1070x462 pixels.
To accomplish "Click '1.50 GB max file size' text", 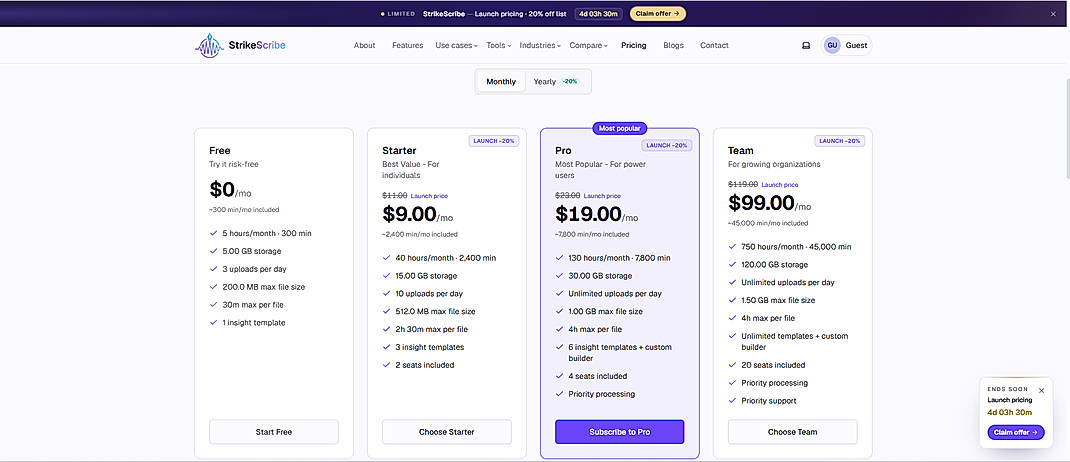I will click(778, 300).
